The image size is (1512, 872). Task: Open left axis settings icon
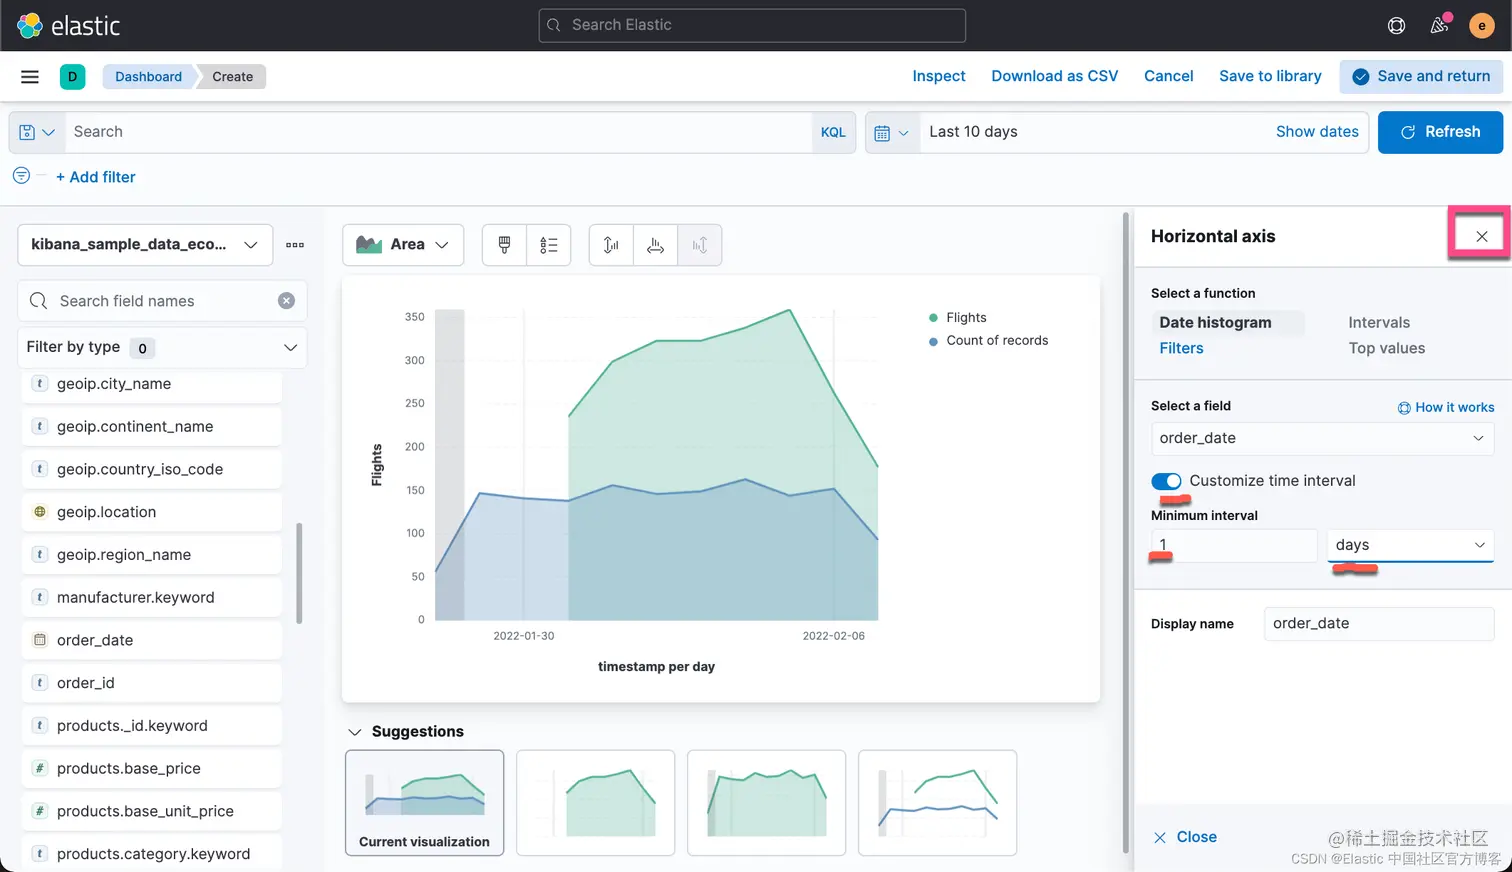click(x=611, y=245)
